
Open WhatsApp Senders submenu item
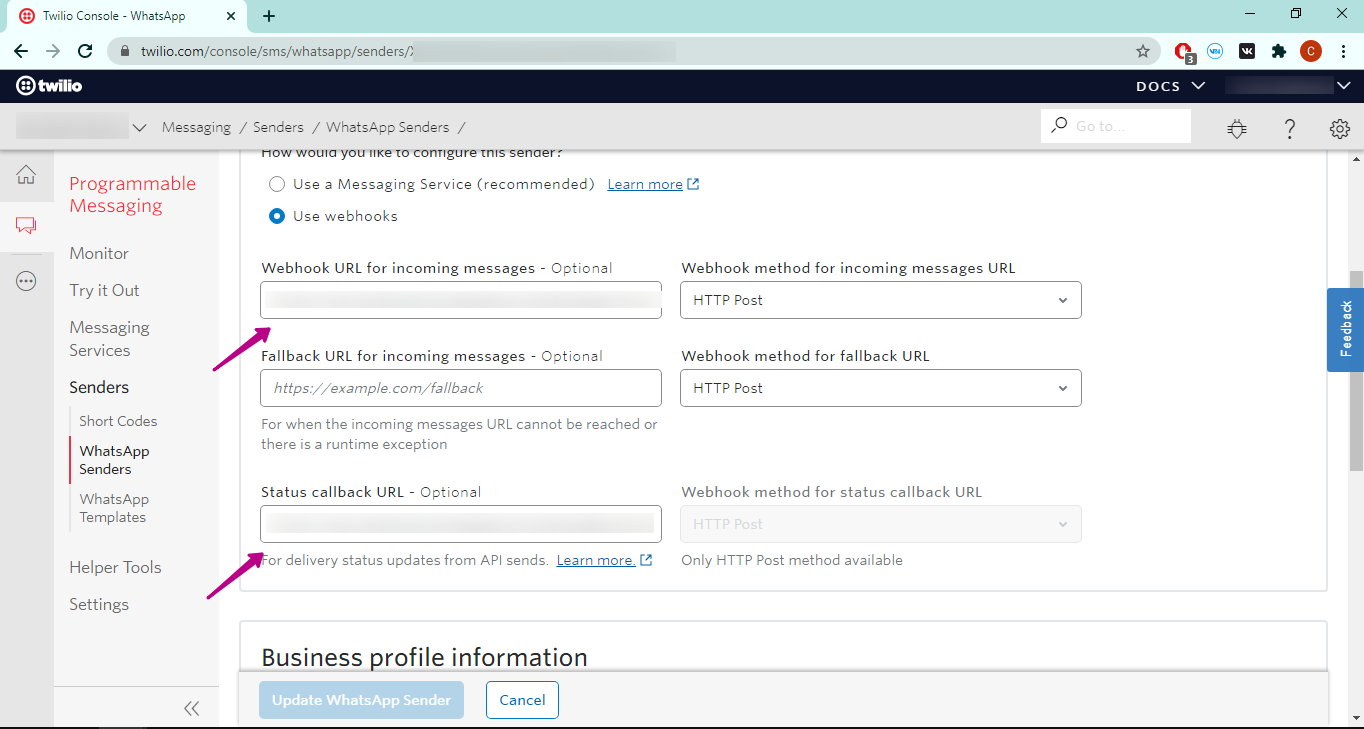click(x=114, y=460)
